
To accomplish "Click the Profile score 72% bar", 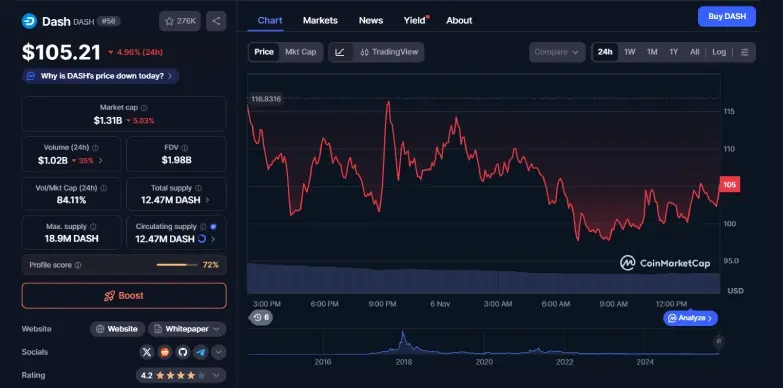I will (177, 265).
